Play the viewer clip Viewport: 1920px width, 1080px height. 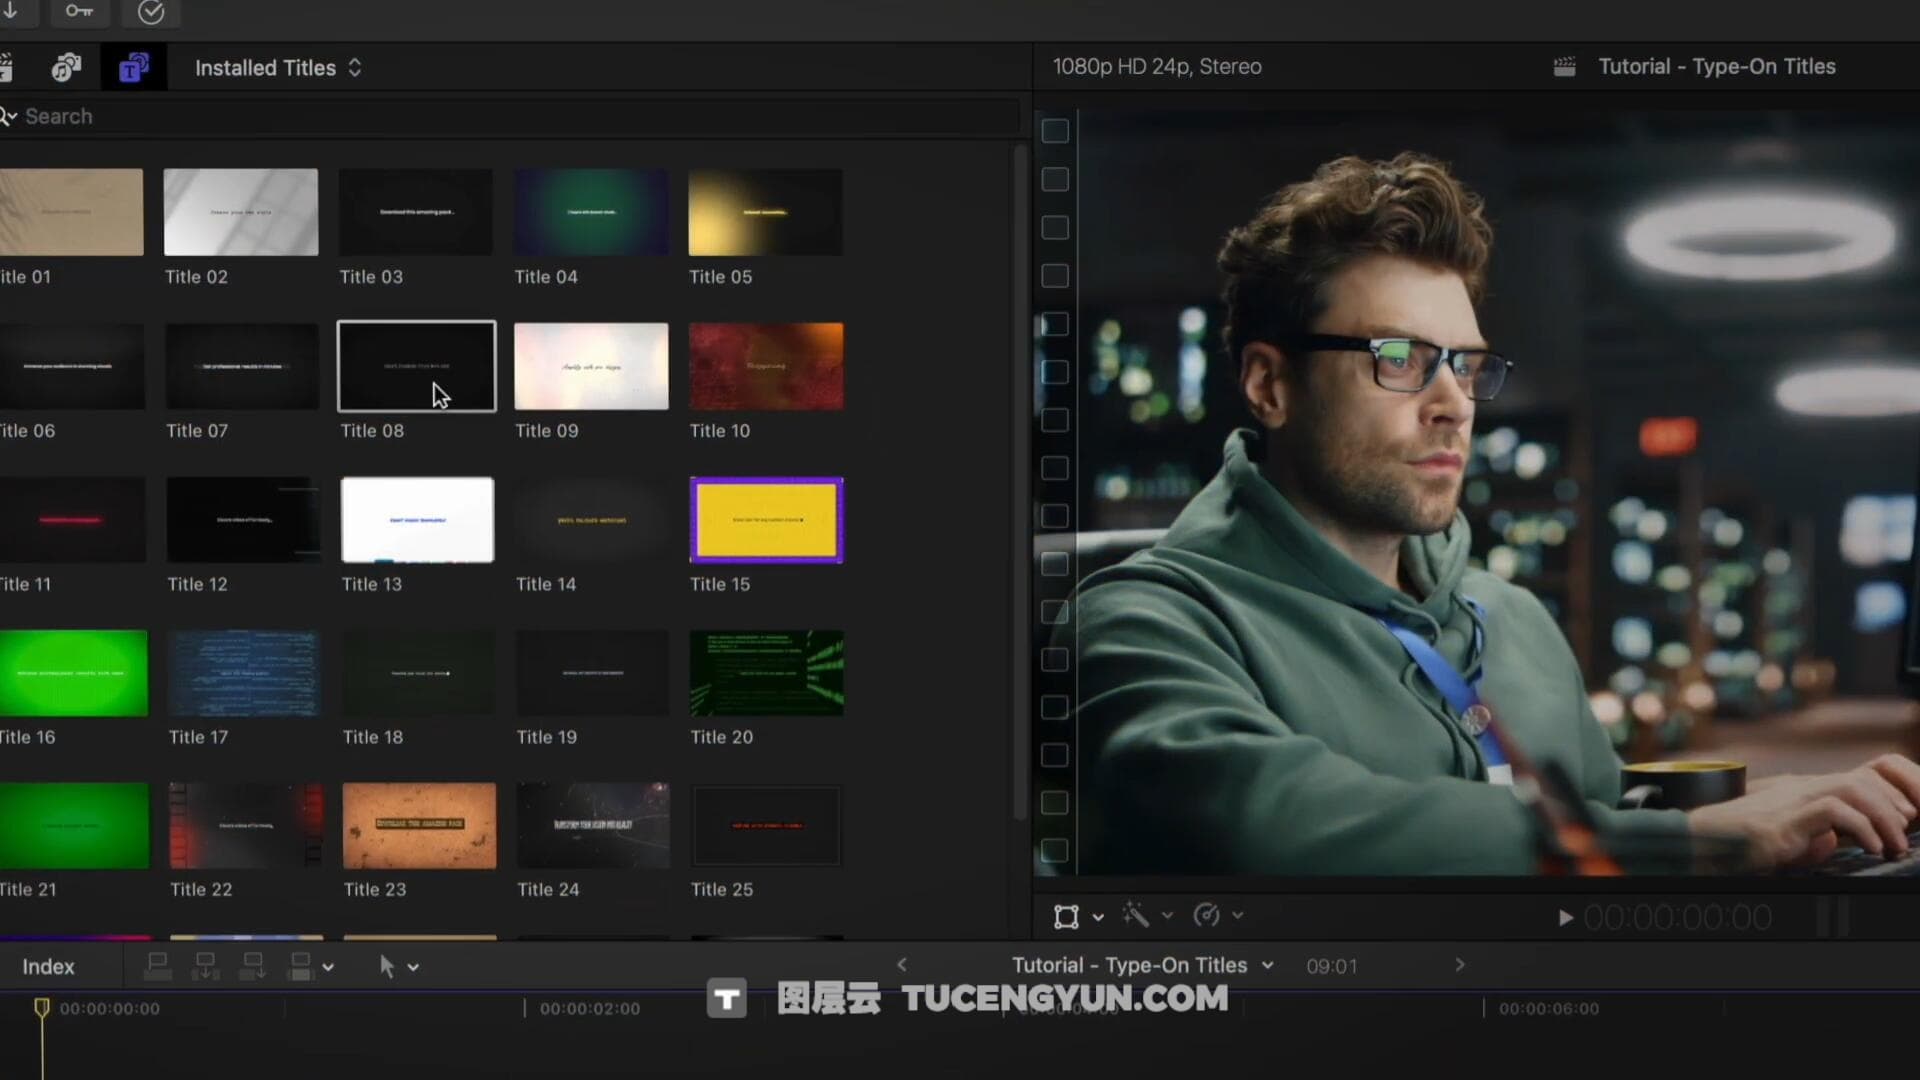(1565, 917)
